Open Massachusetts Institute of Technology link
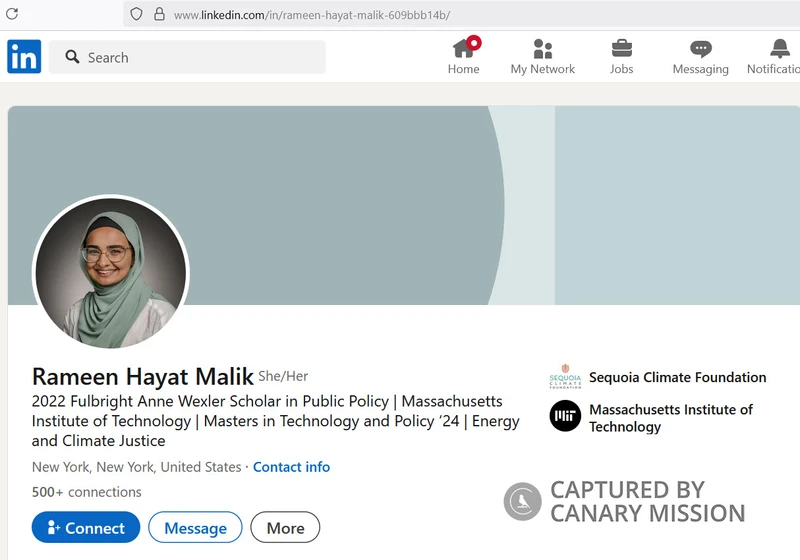Screen dimensions: 800x560 pos(671,418)
